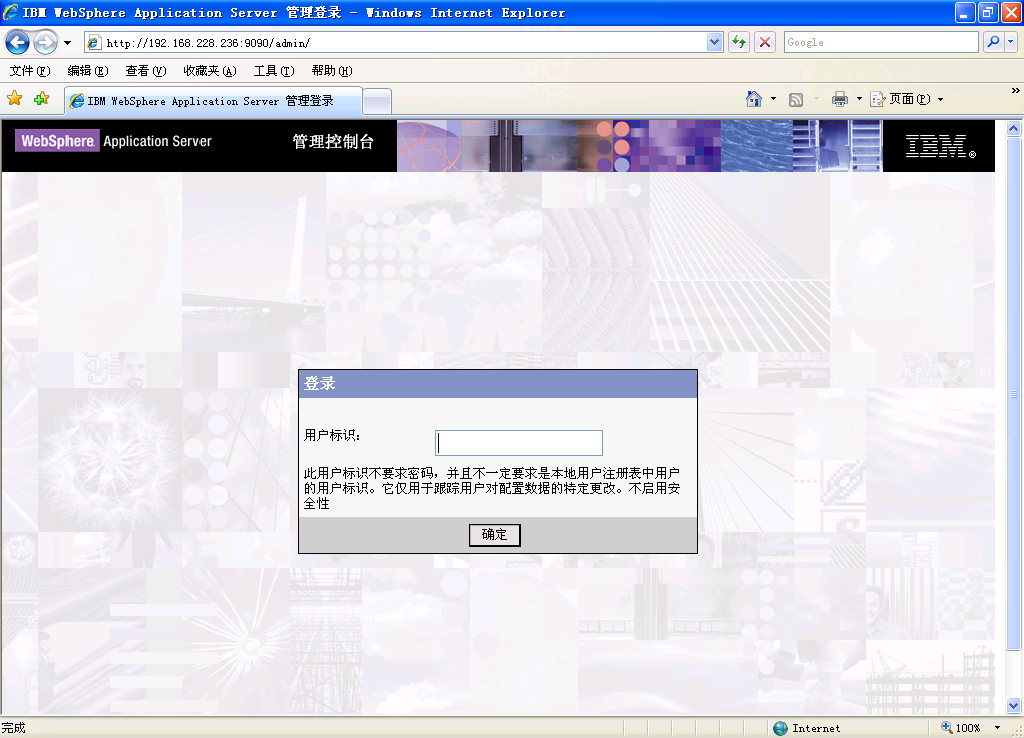
Task: Click the IBM logo in banner
Action: 939,146
